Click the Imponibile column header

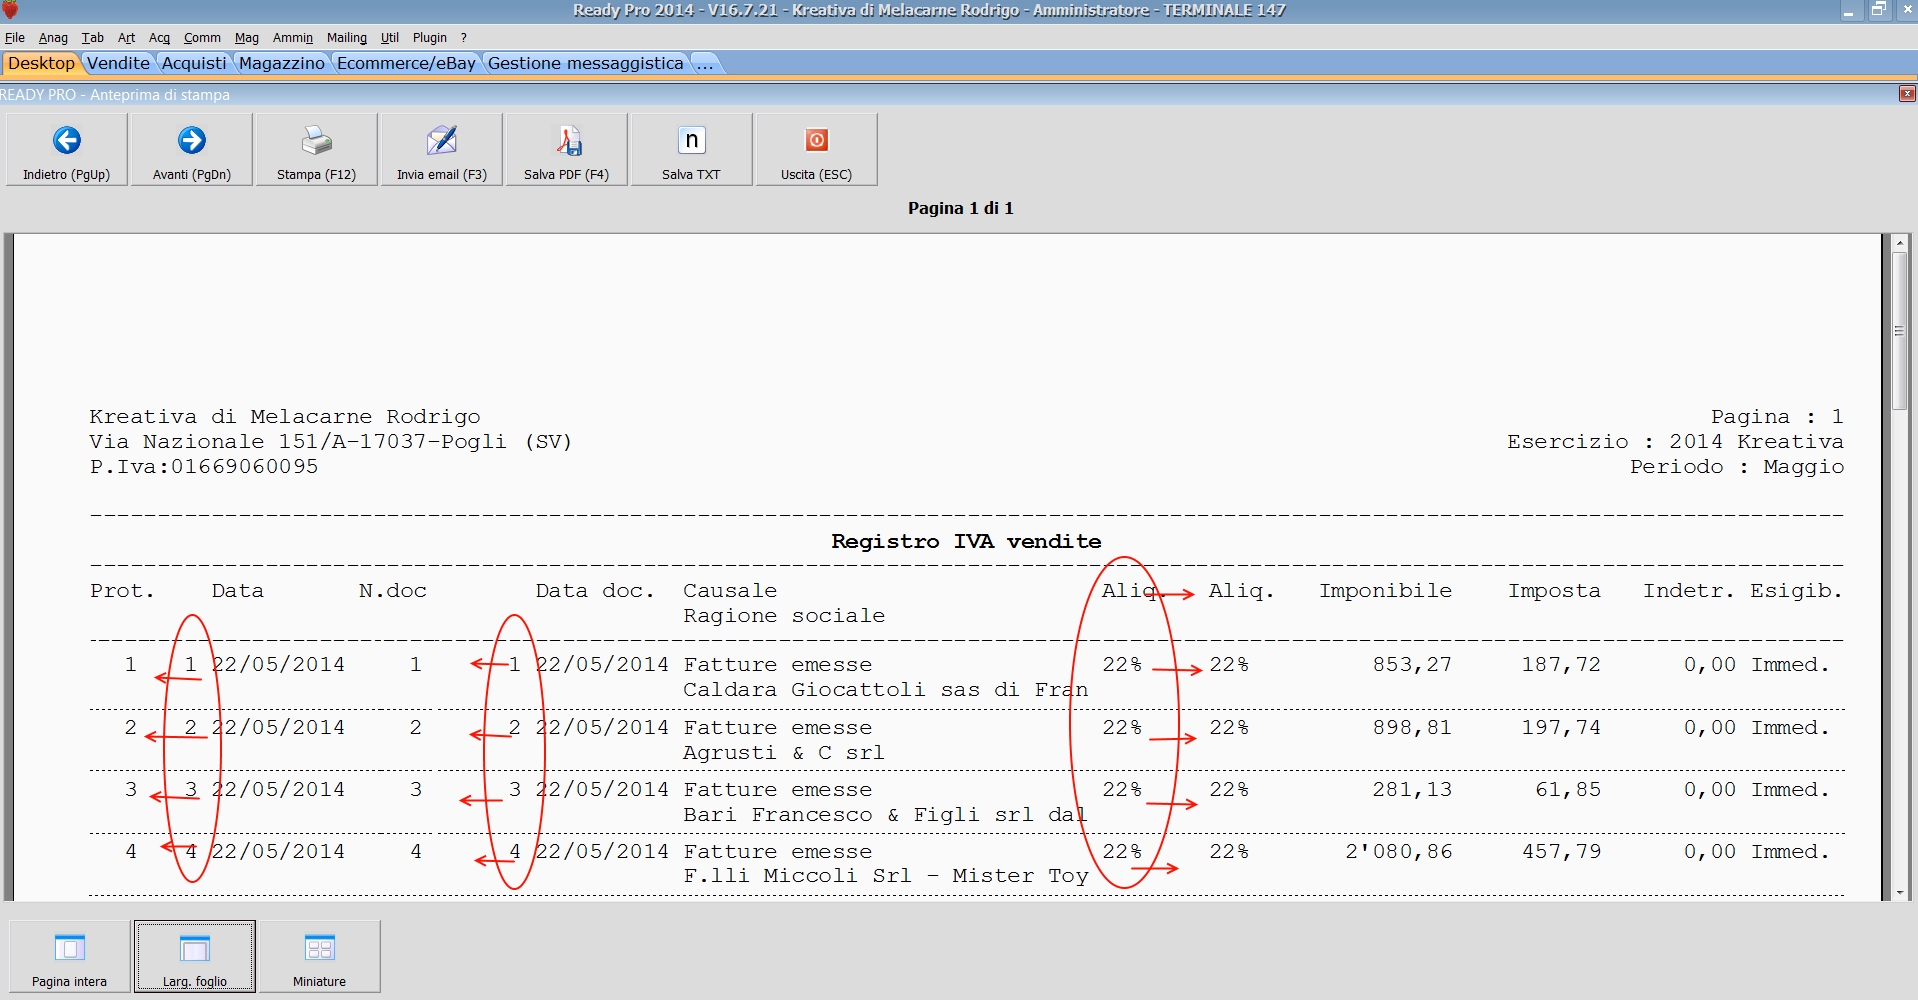1385,591
